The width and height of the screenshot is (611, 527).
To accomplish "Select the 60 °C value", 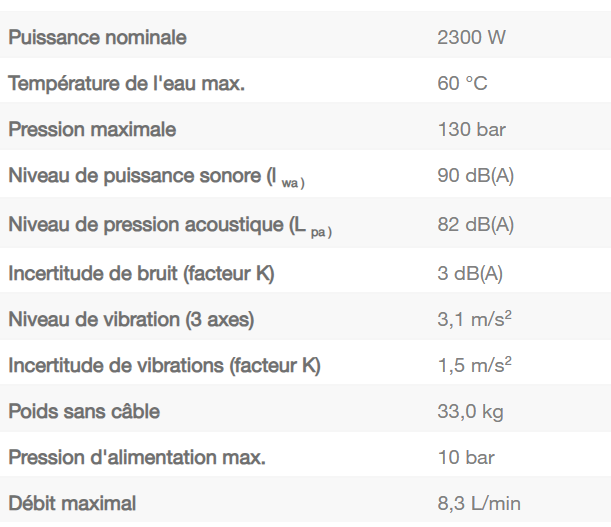I will coord(462,84).
